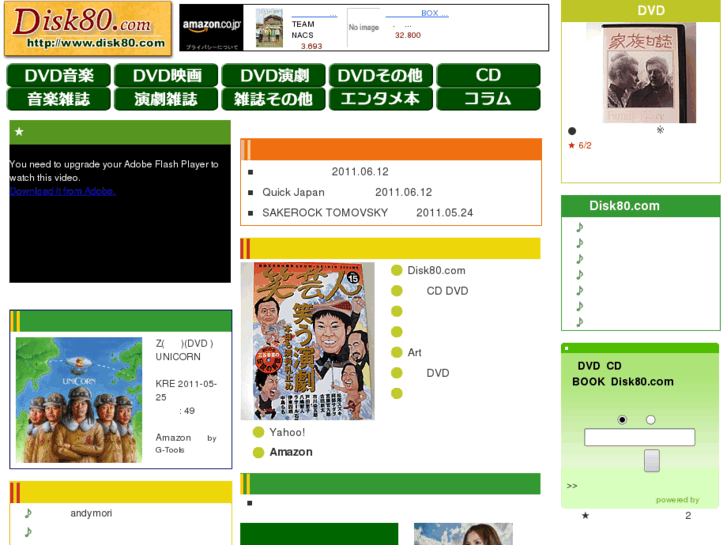Select the first search radio button
This screenshot has width=727, height=545.
pyautogui.click(x=622, y=420)
